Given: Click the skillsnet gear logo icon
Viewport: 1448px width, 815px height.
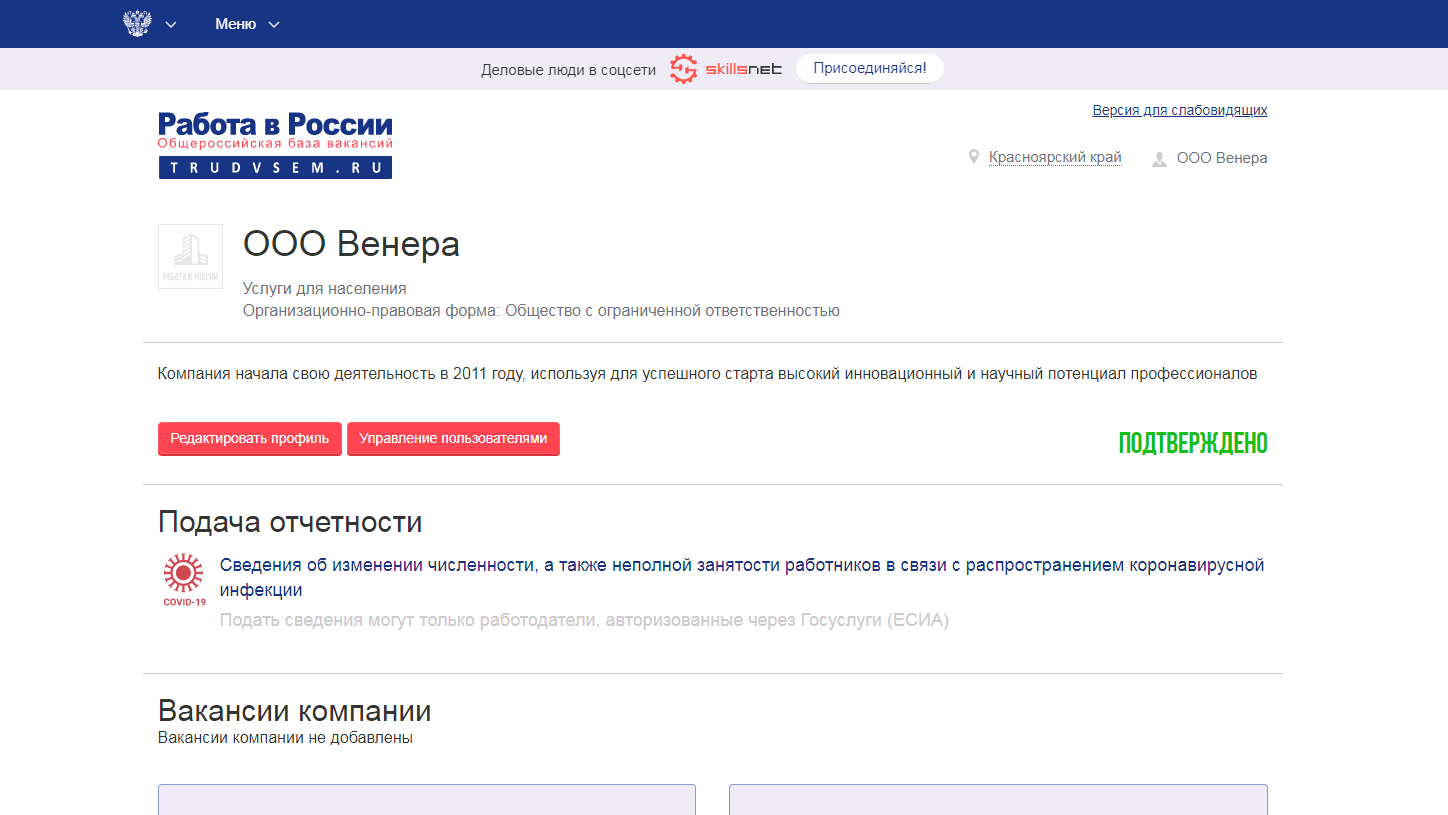Looking at the screenshot, I should point(683,69).
